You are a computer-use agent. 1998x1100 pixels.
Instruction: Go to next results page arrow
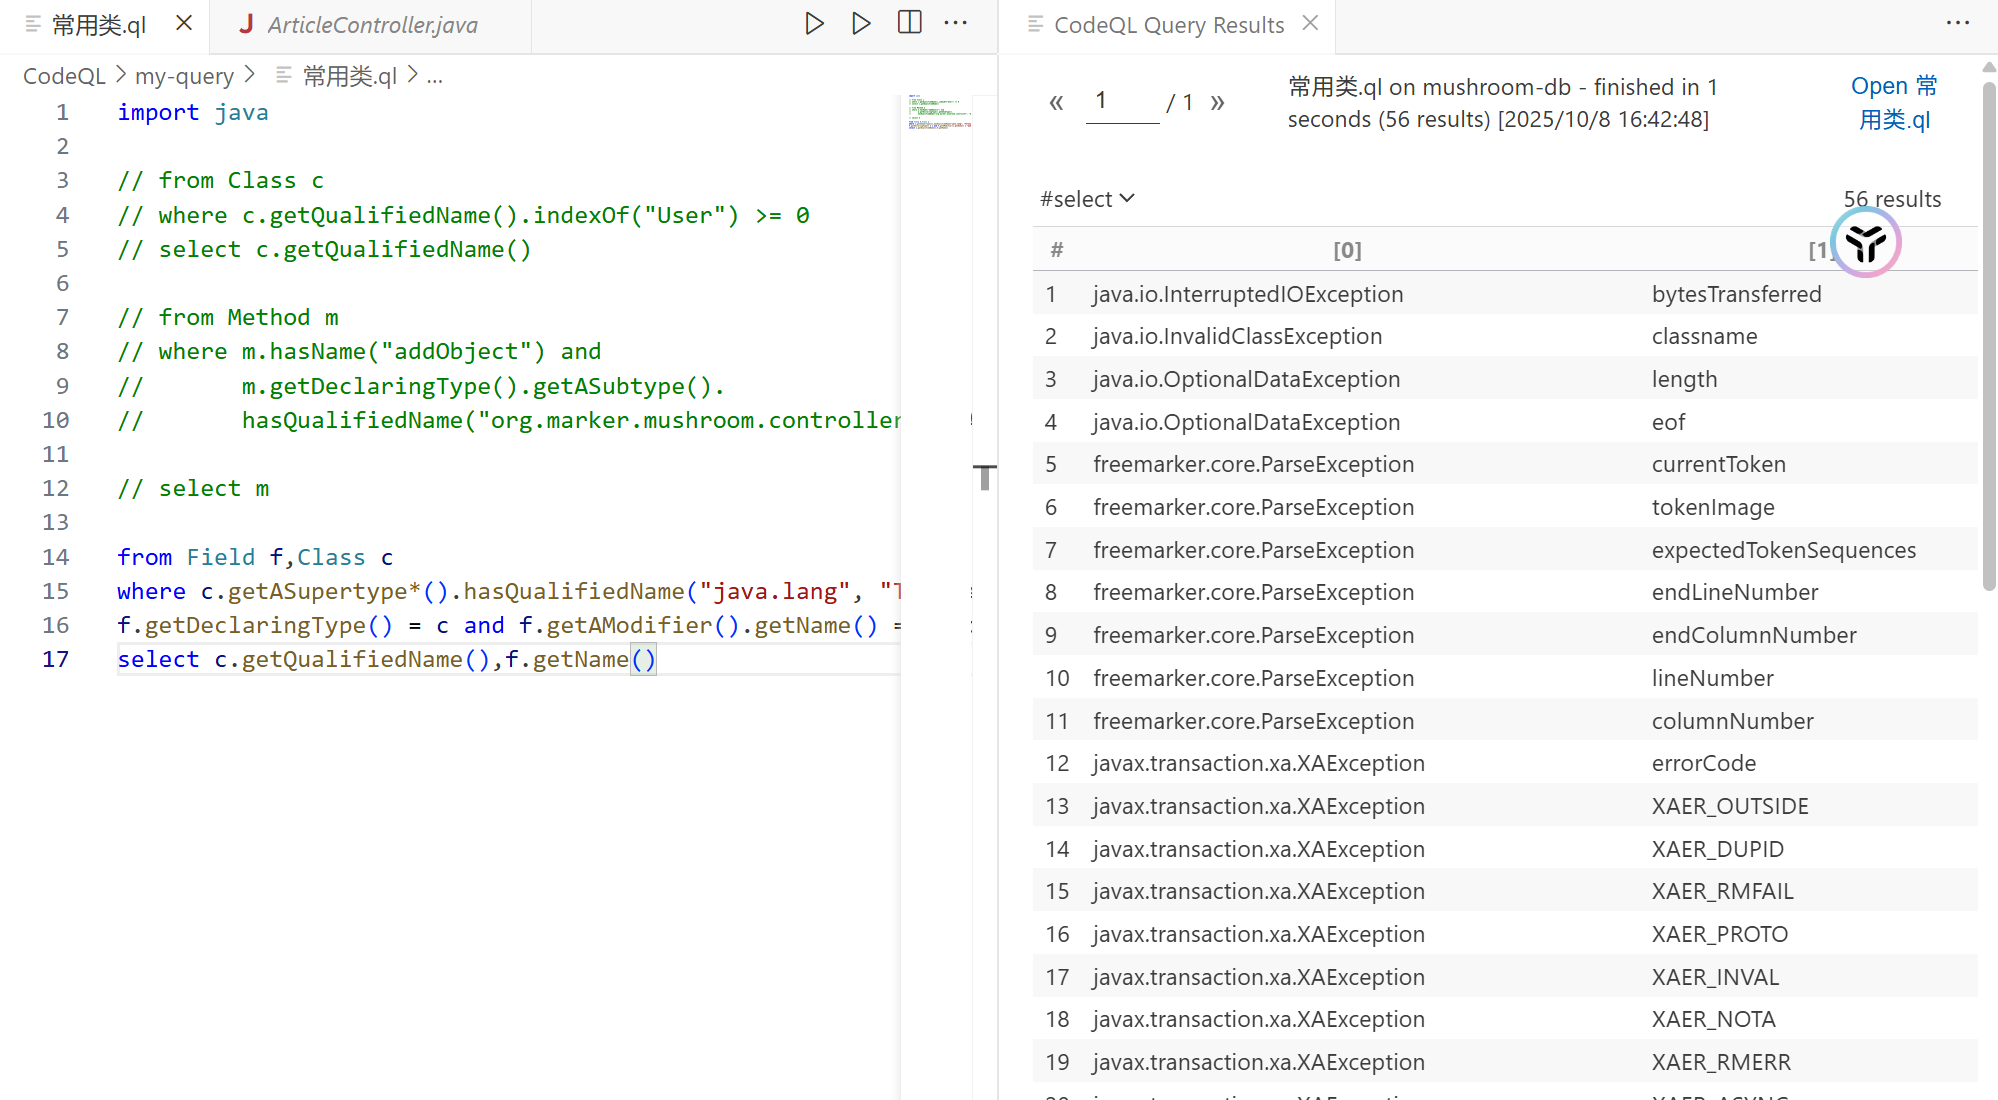[1217, 102]
